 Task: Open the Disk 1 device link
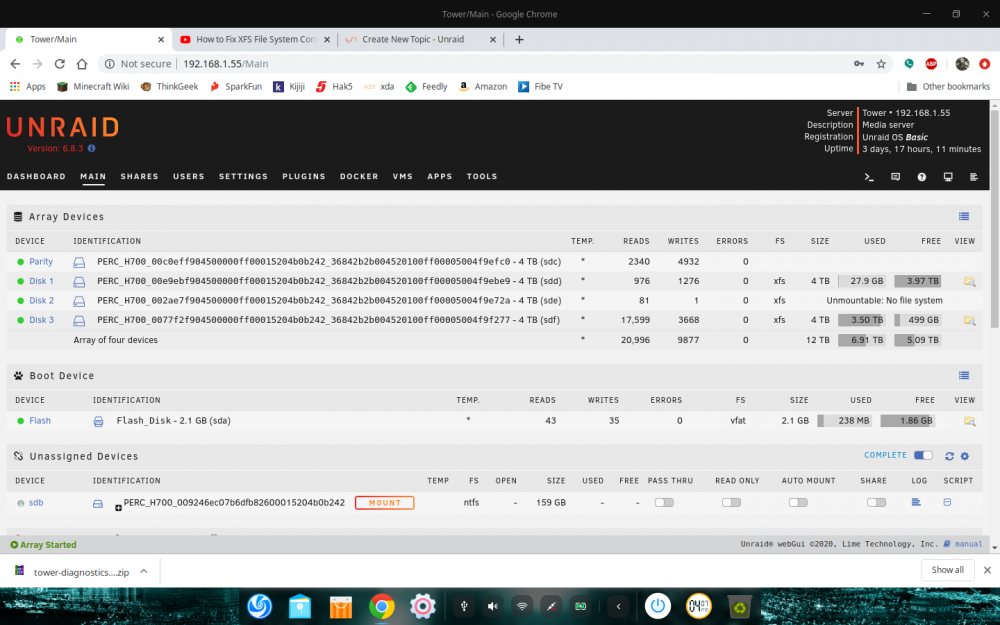click(41, 281)
